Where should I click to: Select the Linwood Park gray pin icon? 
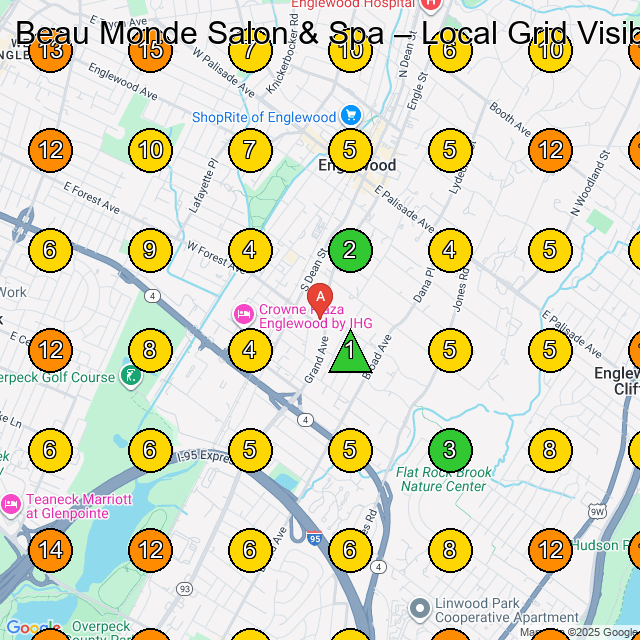coord(420,610)
